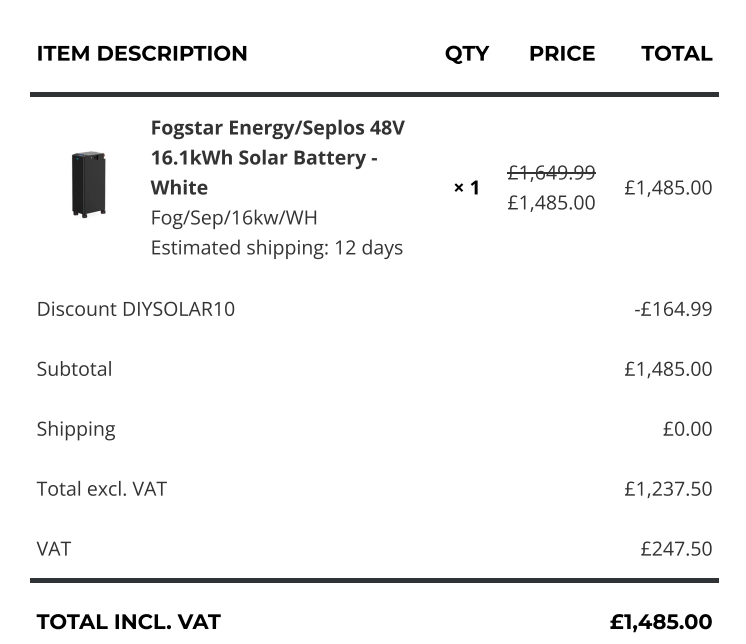Image resolution: width=746 pixels, height=644 pixels.
Task: Click the TOTAL INCL. VAT bold amount
Action: point(661,622)
